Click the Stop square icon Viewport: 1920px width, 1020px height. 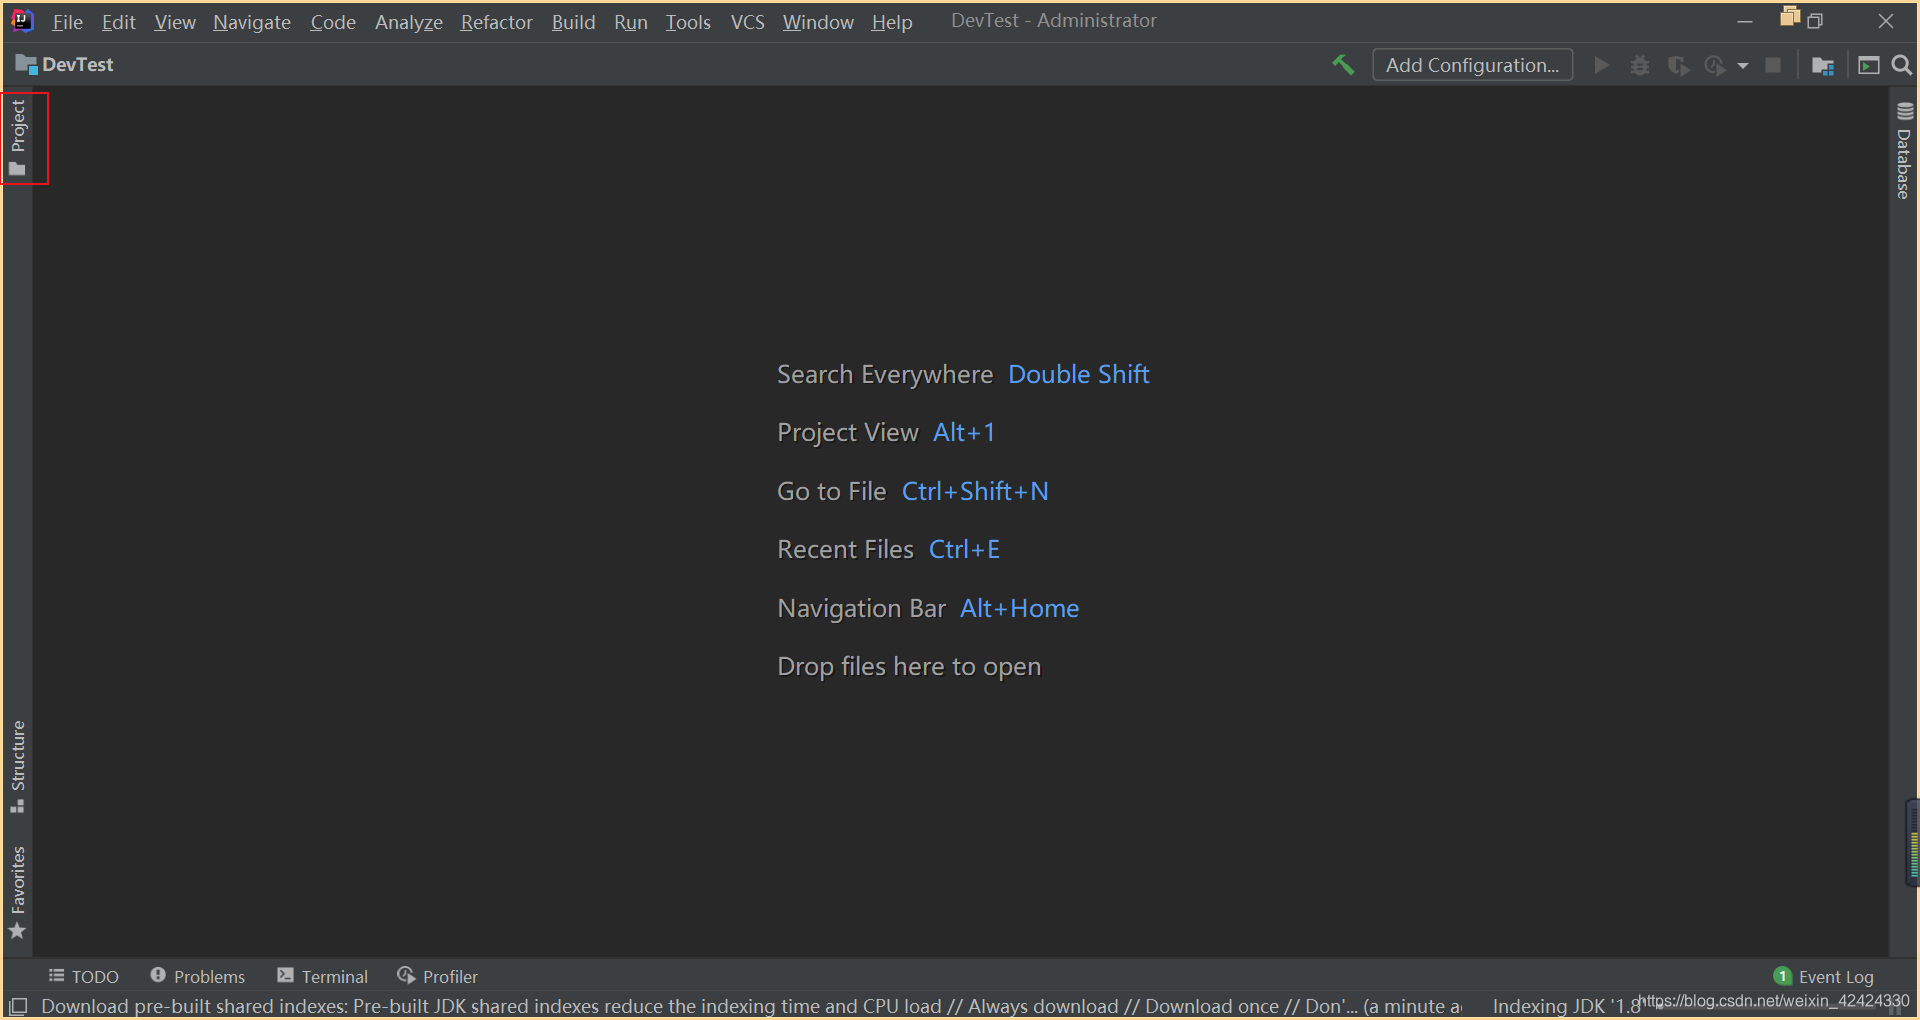point(1773,65)
